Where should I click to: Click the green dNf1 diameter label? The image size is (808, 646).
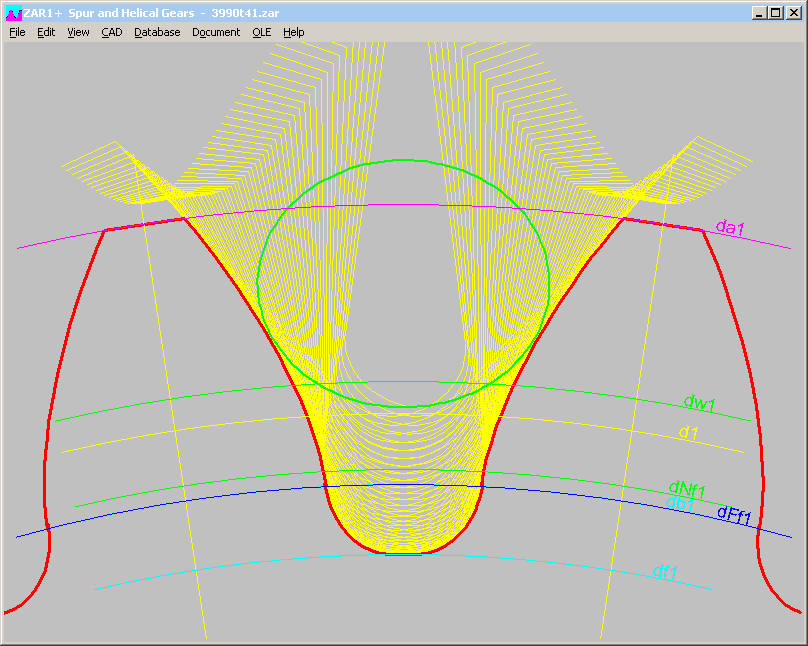point(687,490)
